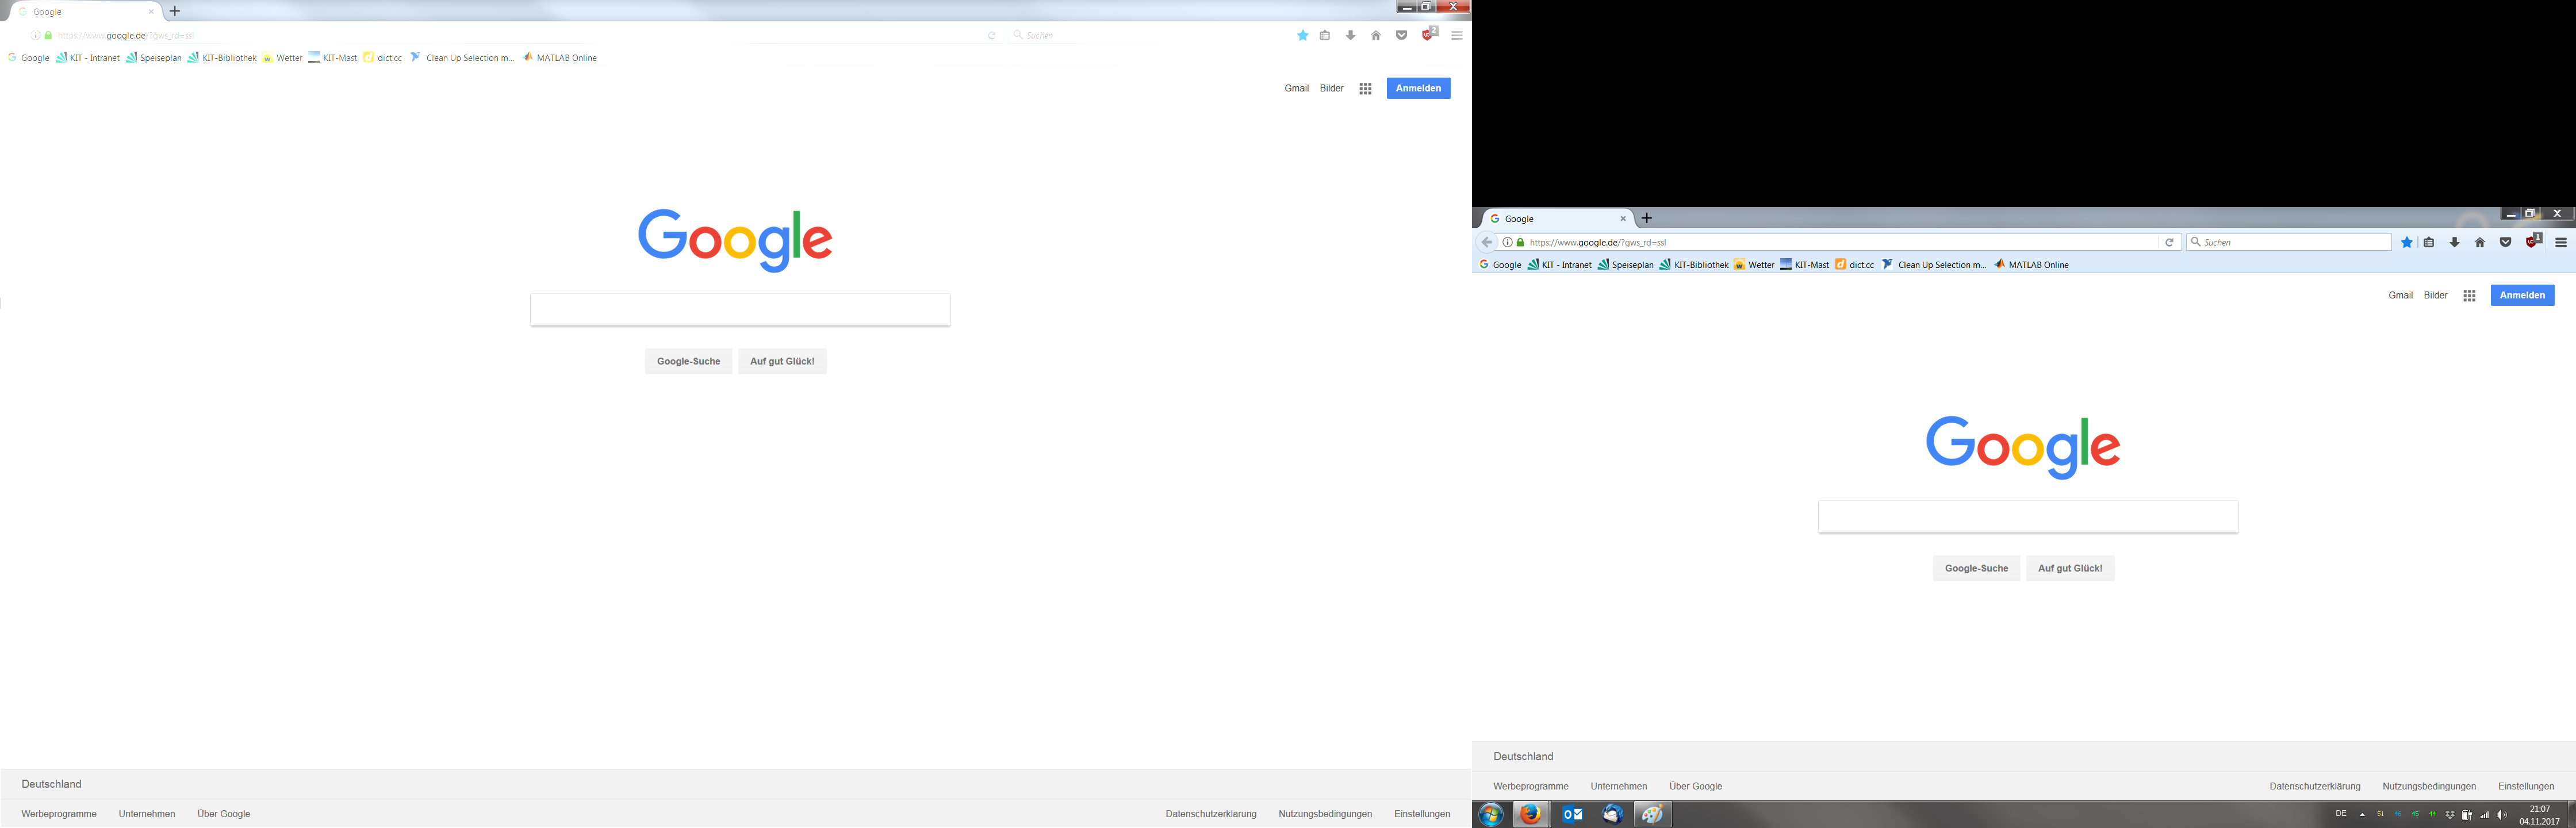This screenshot has width=2576, height=828.
Task: Open new tab with plus button, right window
Action: click(1647, 218)
